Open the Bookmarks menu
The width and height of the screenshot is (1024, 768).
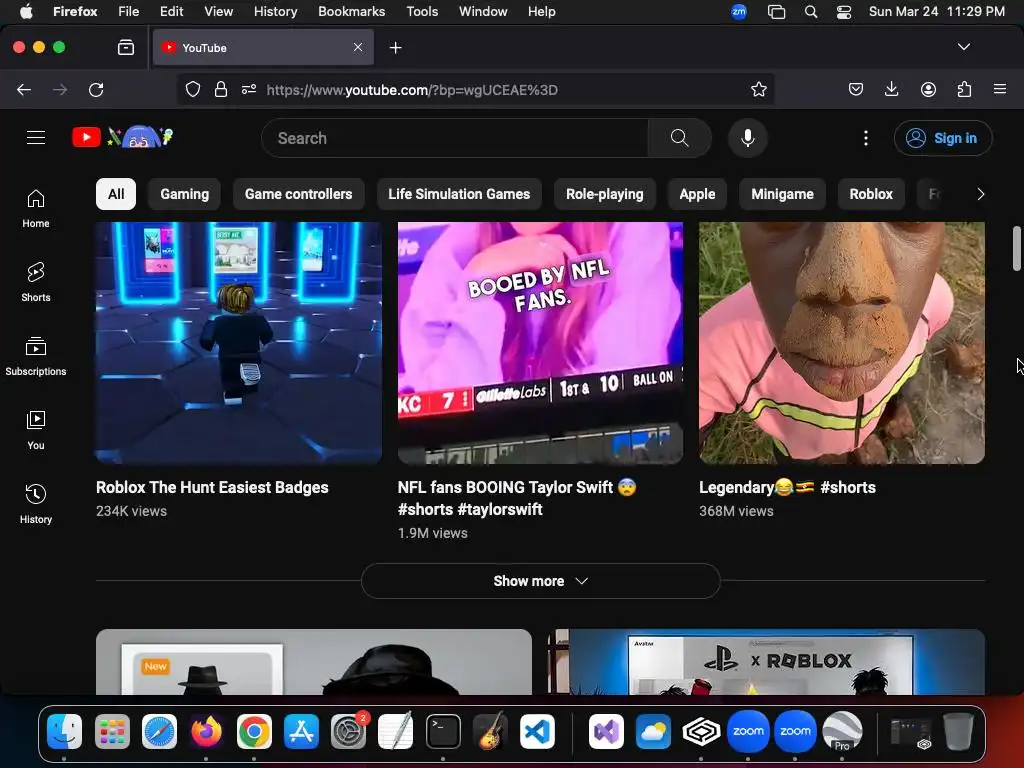tap(351, 11)
